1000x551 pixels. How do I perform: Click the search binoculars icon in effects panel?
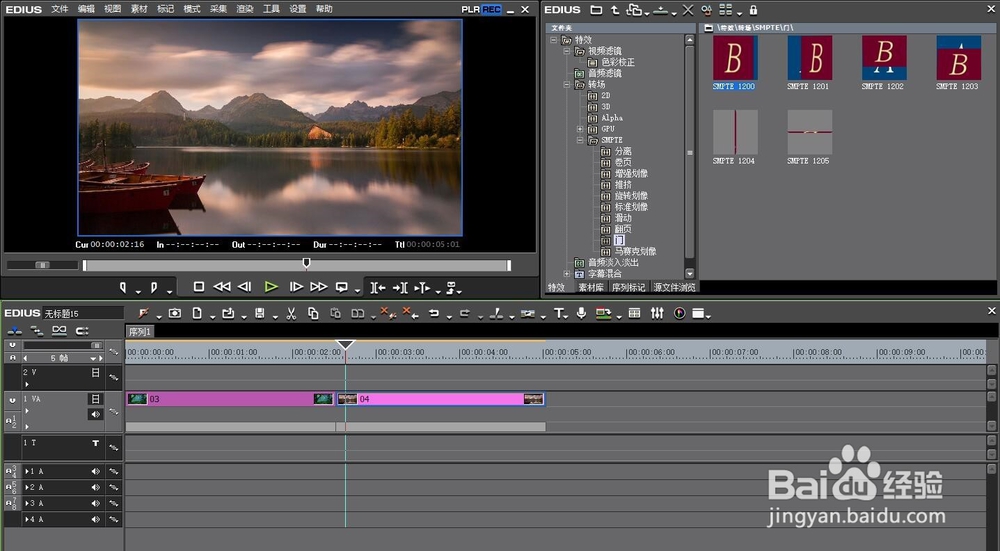coord(706,10)
